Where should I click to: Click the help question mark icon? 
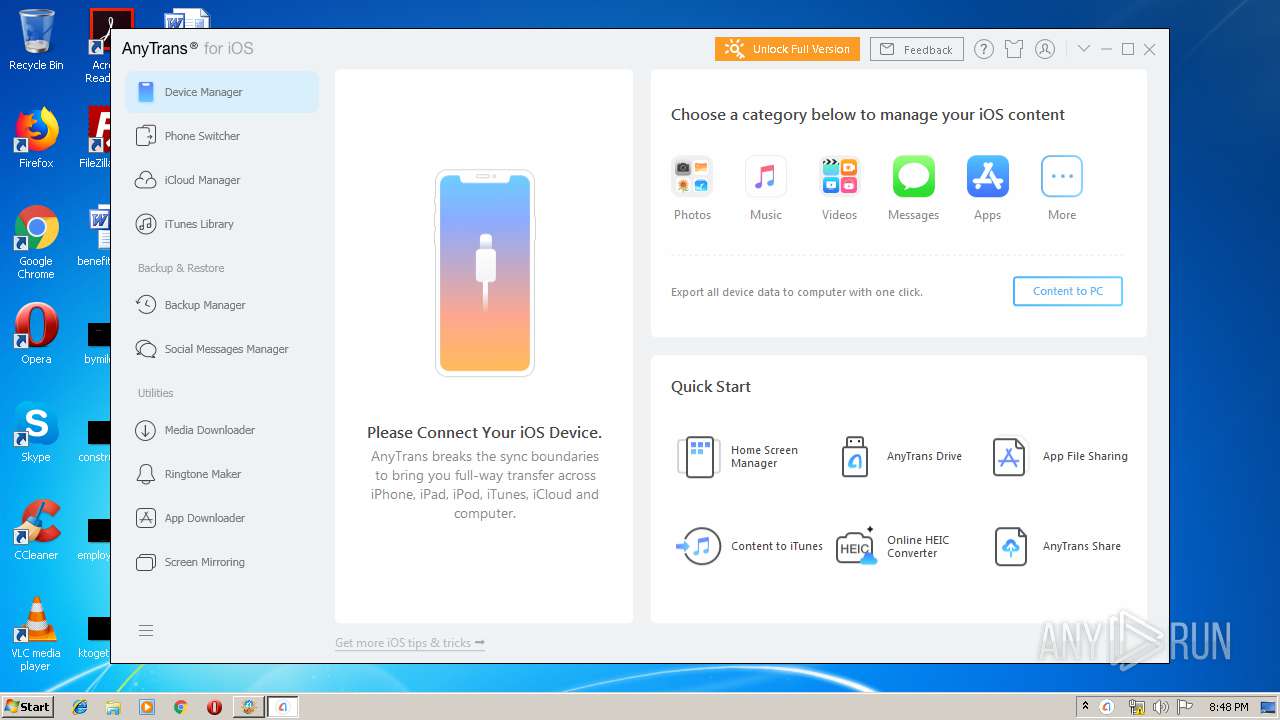click(984, 49)
